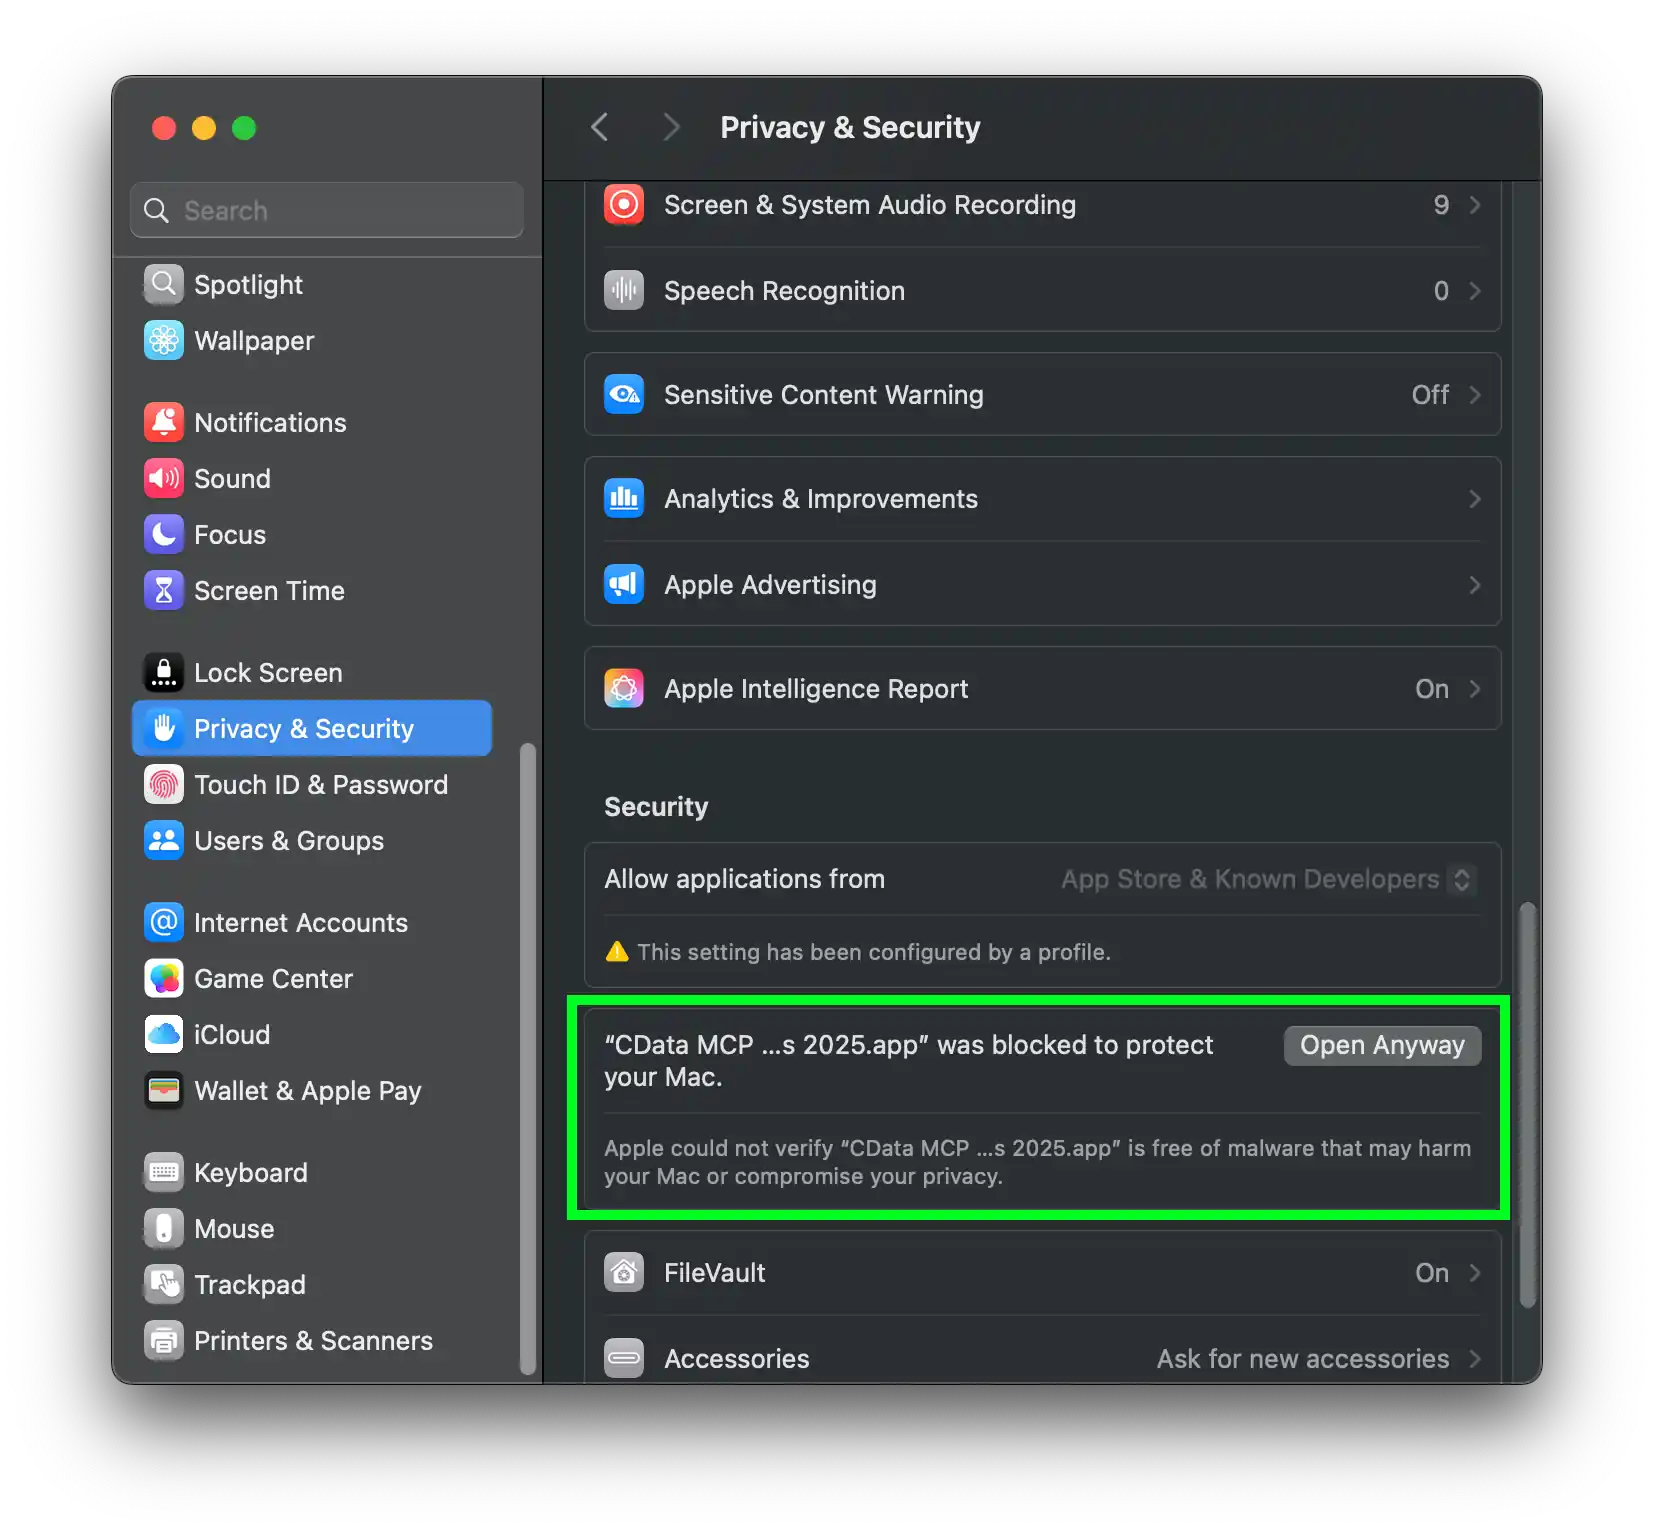Image resolution: width=1654 pixels, height=1532 pixels.
Task: Select Notifications in the sidebar
Action: click(x=270, y=423)
